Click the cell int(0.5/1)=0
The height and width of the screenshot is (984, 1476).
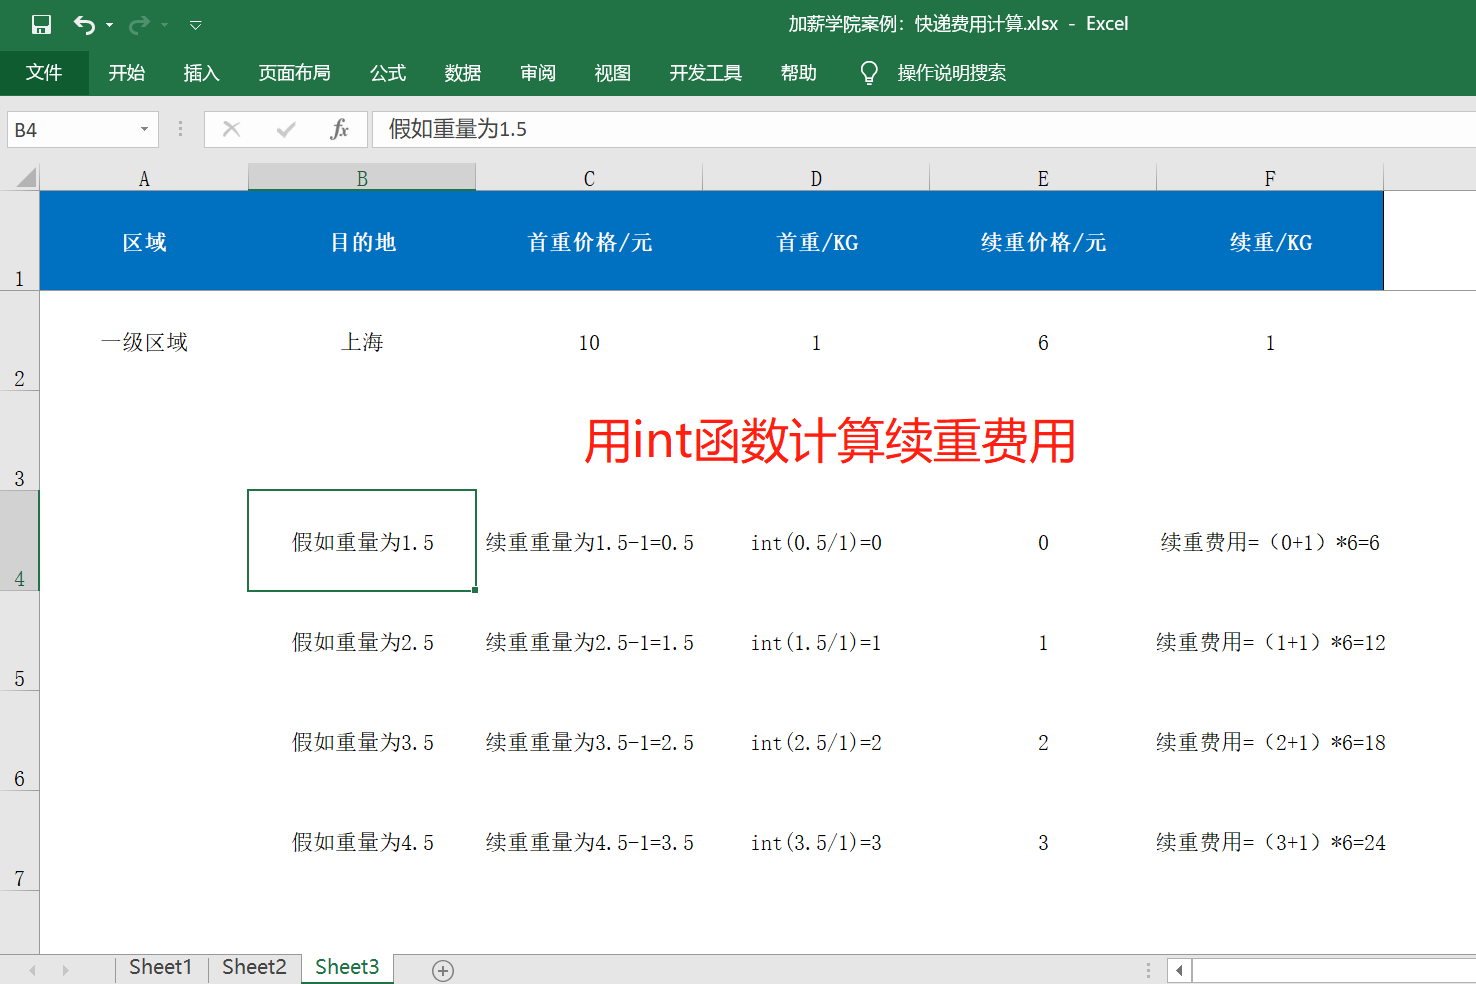pos(816,541)
